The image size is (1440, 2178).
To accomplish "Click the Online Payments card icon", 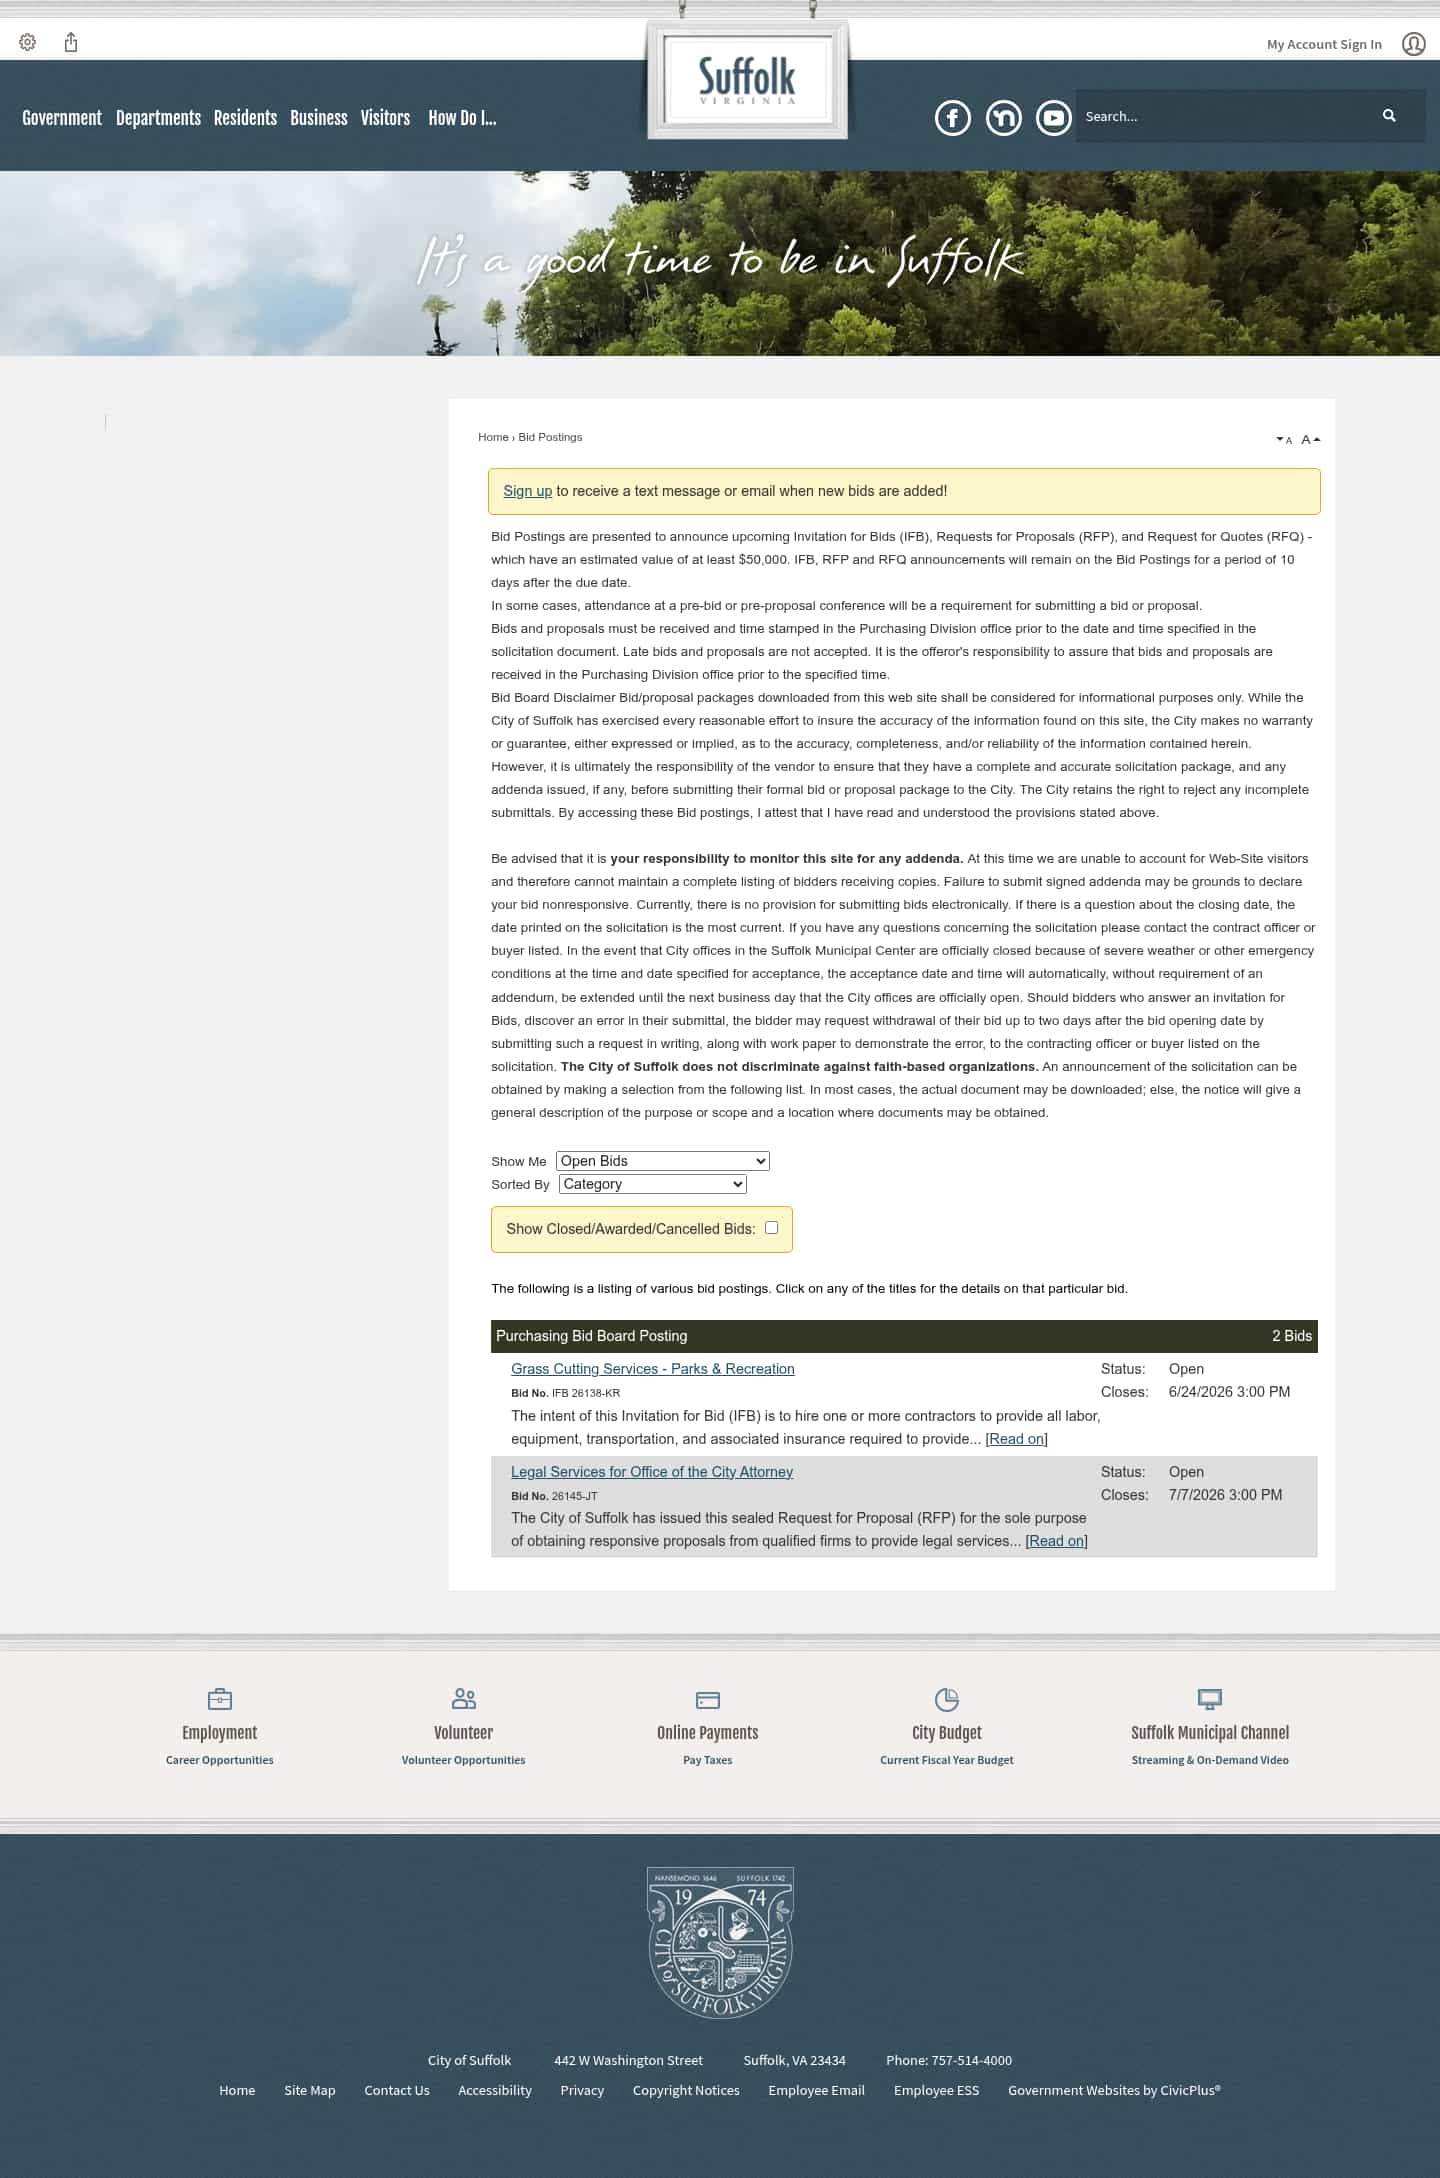I will [x=708, y=1700].
